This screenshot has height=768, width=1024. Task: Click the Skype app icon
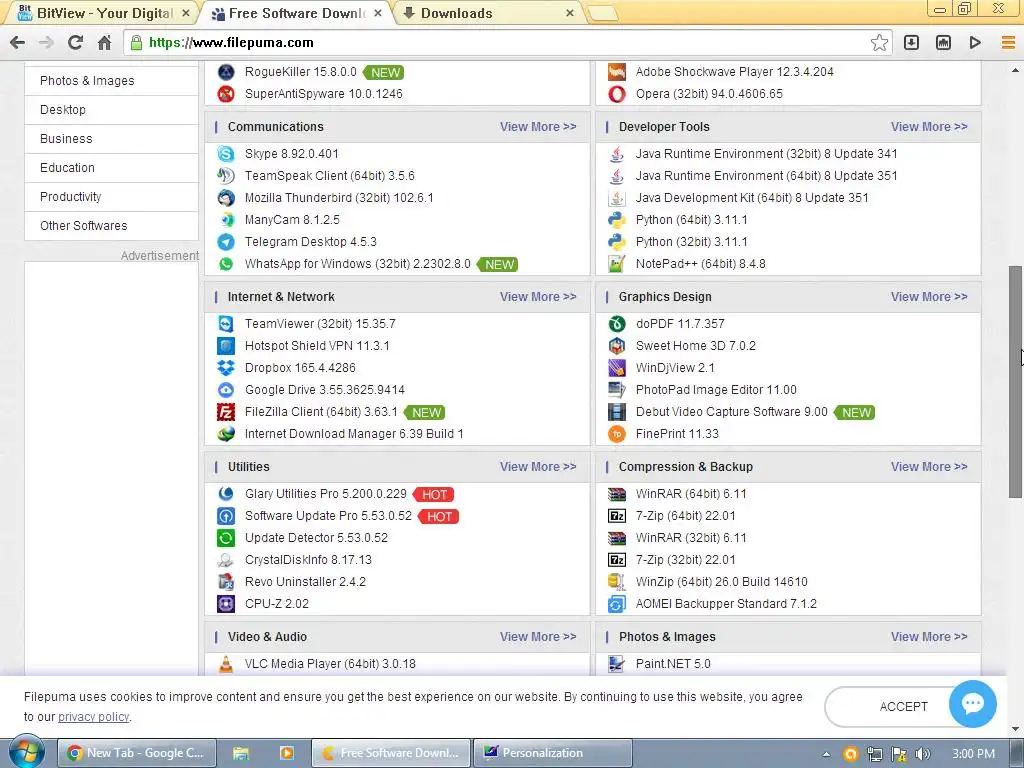pyautogui.click(x=226, y=154)
